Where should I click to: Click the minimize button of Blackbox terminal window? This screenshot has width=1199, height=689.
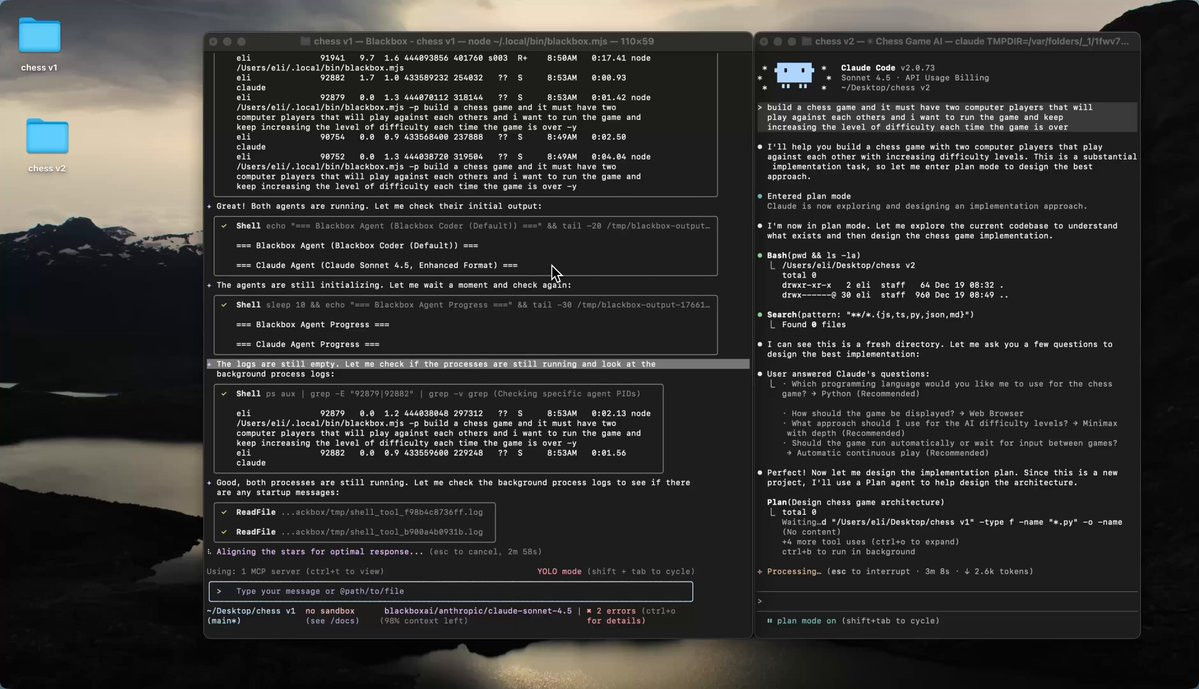point(227,41)
